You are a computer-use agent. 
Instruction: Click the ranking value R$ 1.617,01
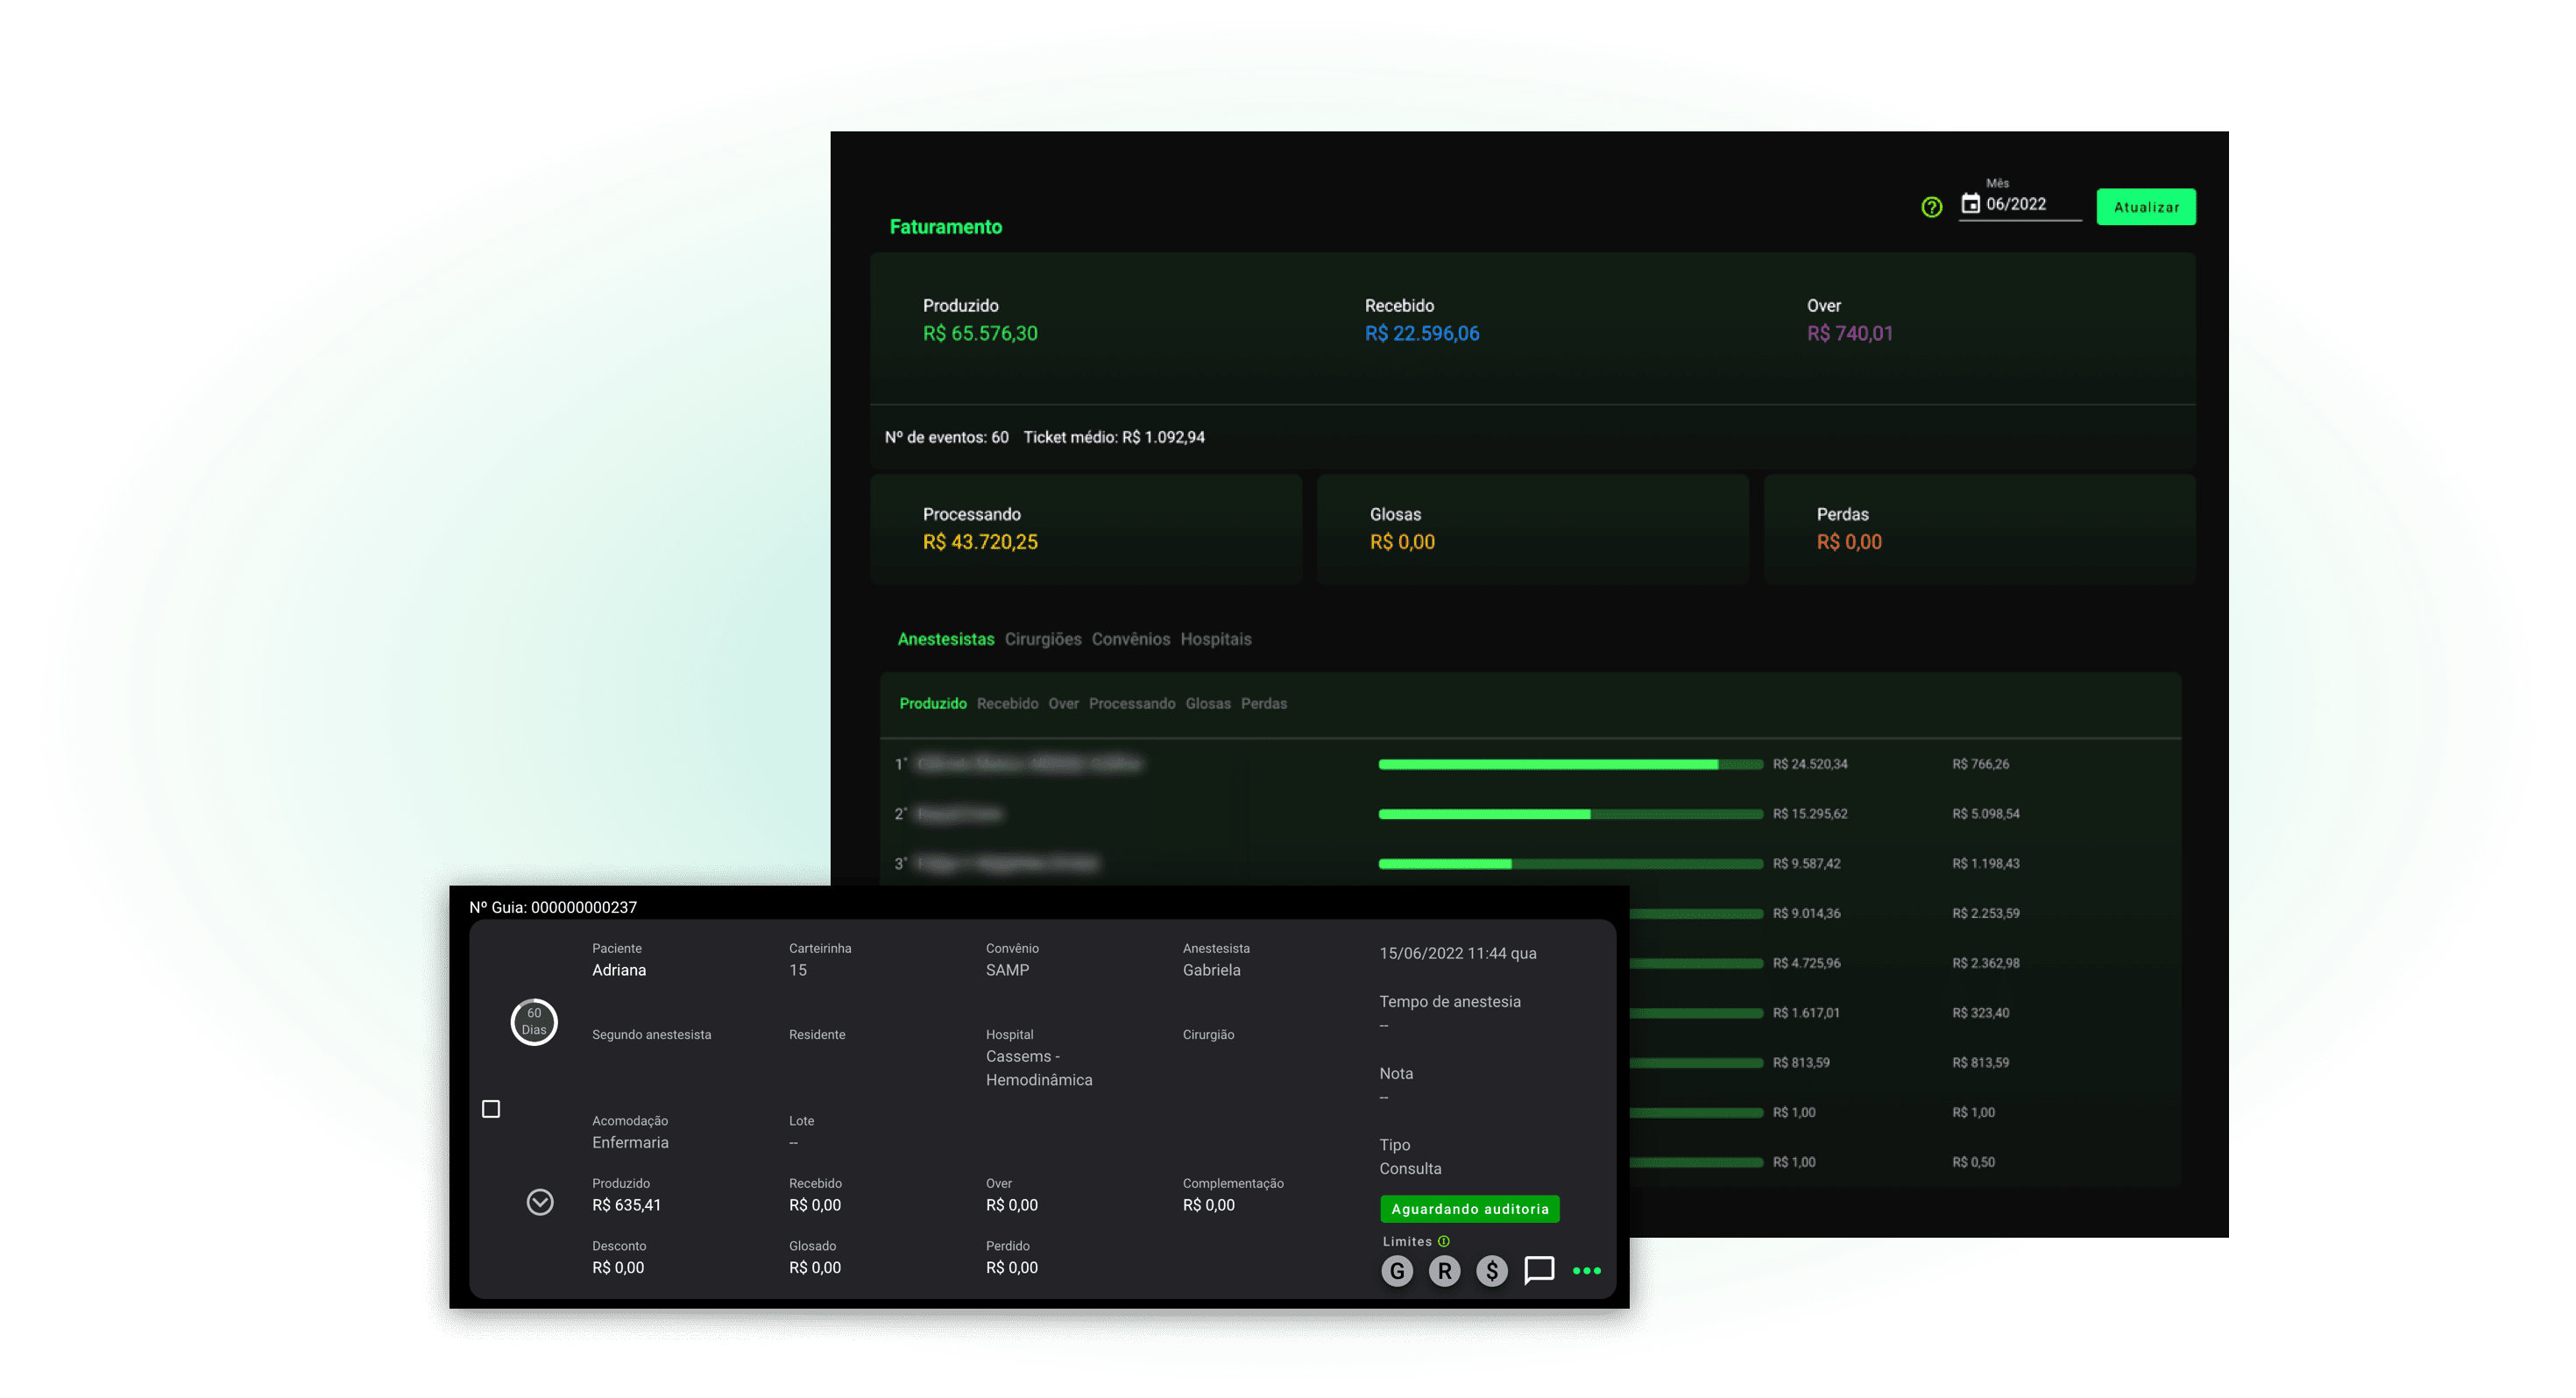coord(1806,1013)
